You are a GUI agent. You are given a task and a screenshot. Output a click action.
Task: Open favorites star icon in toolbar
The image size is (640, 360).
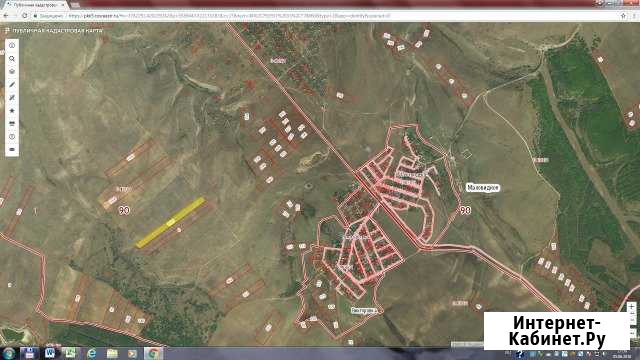(12, 111)
